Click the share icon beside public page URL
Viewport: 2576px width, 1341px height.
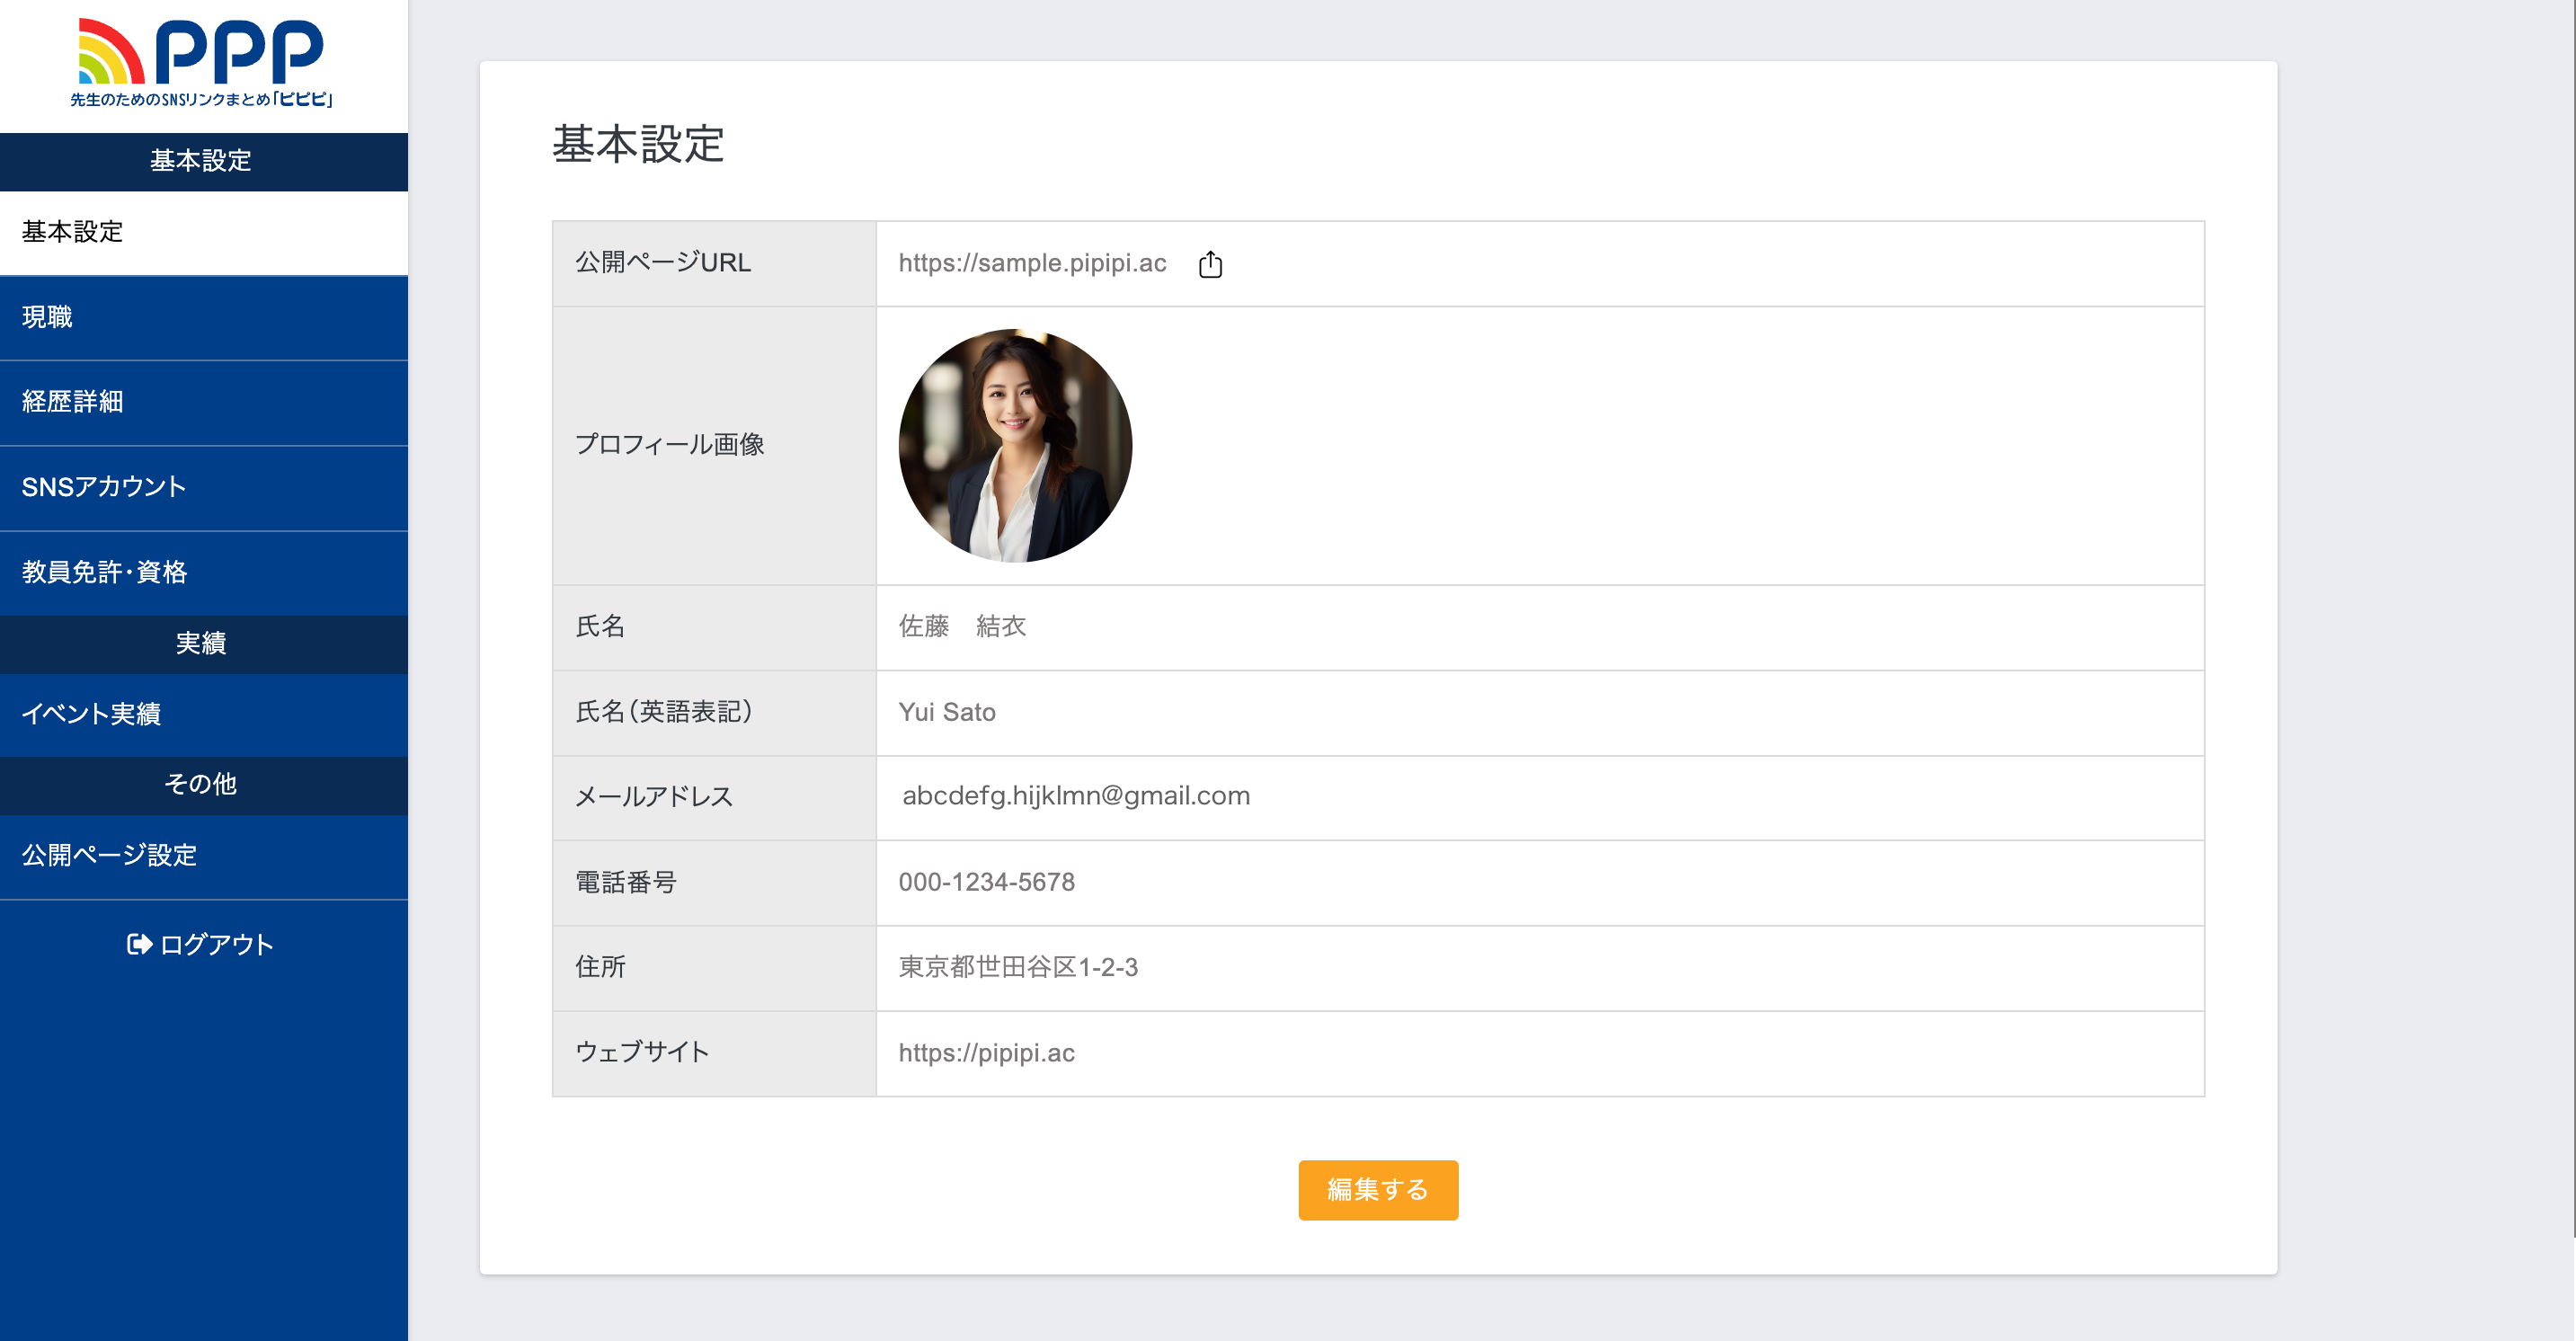[x=1210, y=264]
